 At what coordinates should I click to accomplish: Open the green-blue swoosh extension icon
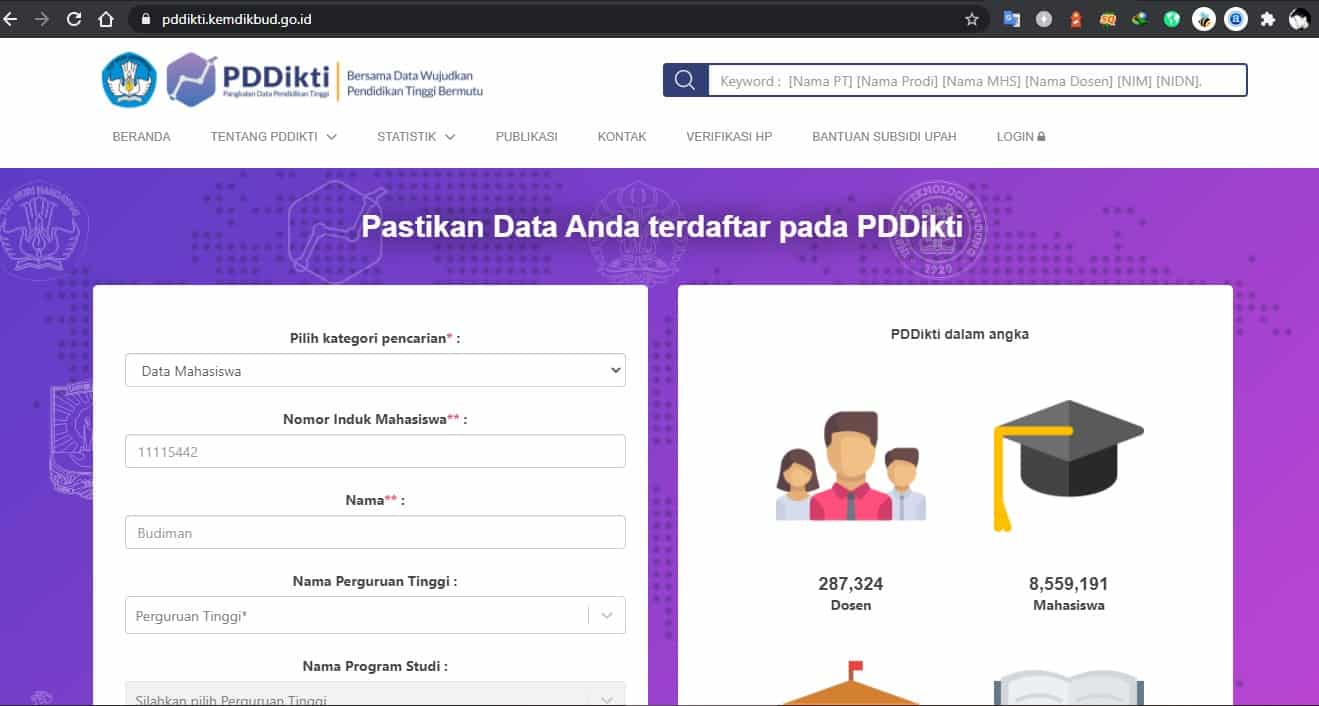click(x=1140, y=18)
